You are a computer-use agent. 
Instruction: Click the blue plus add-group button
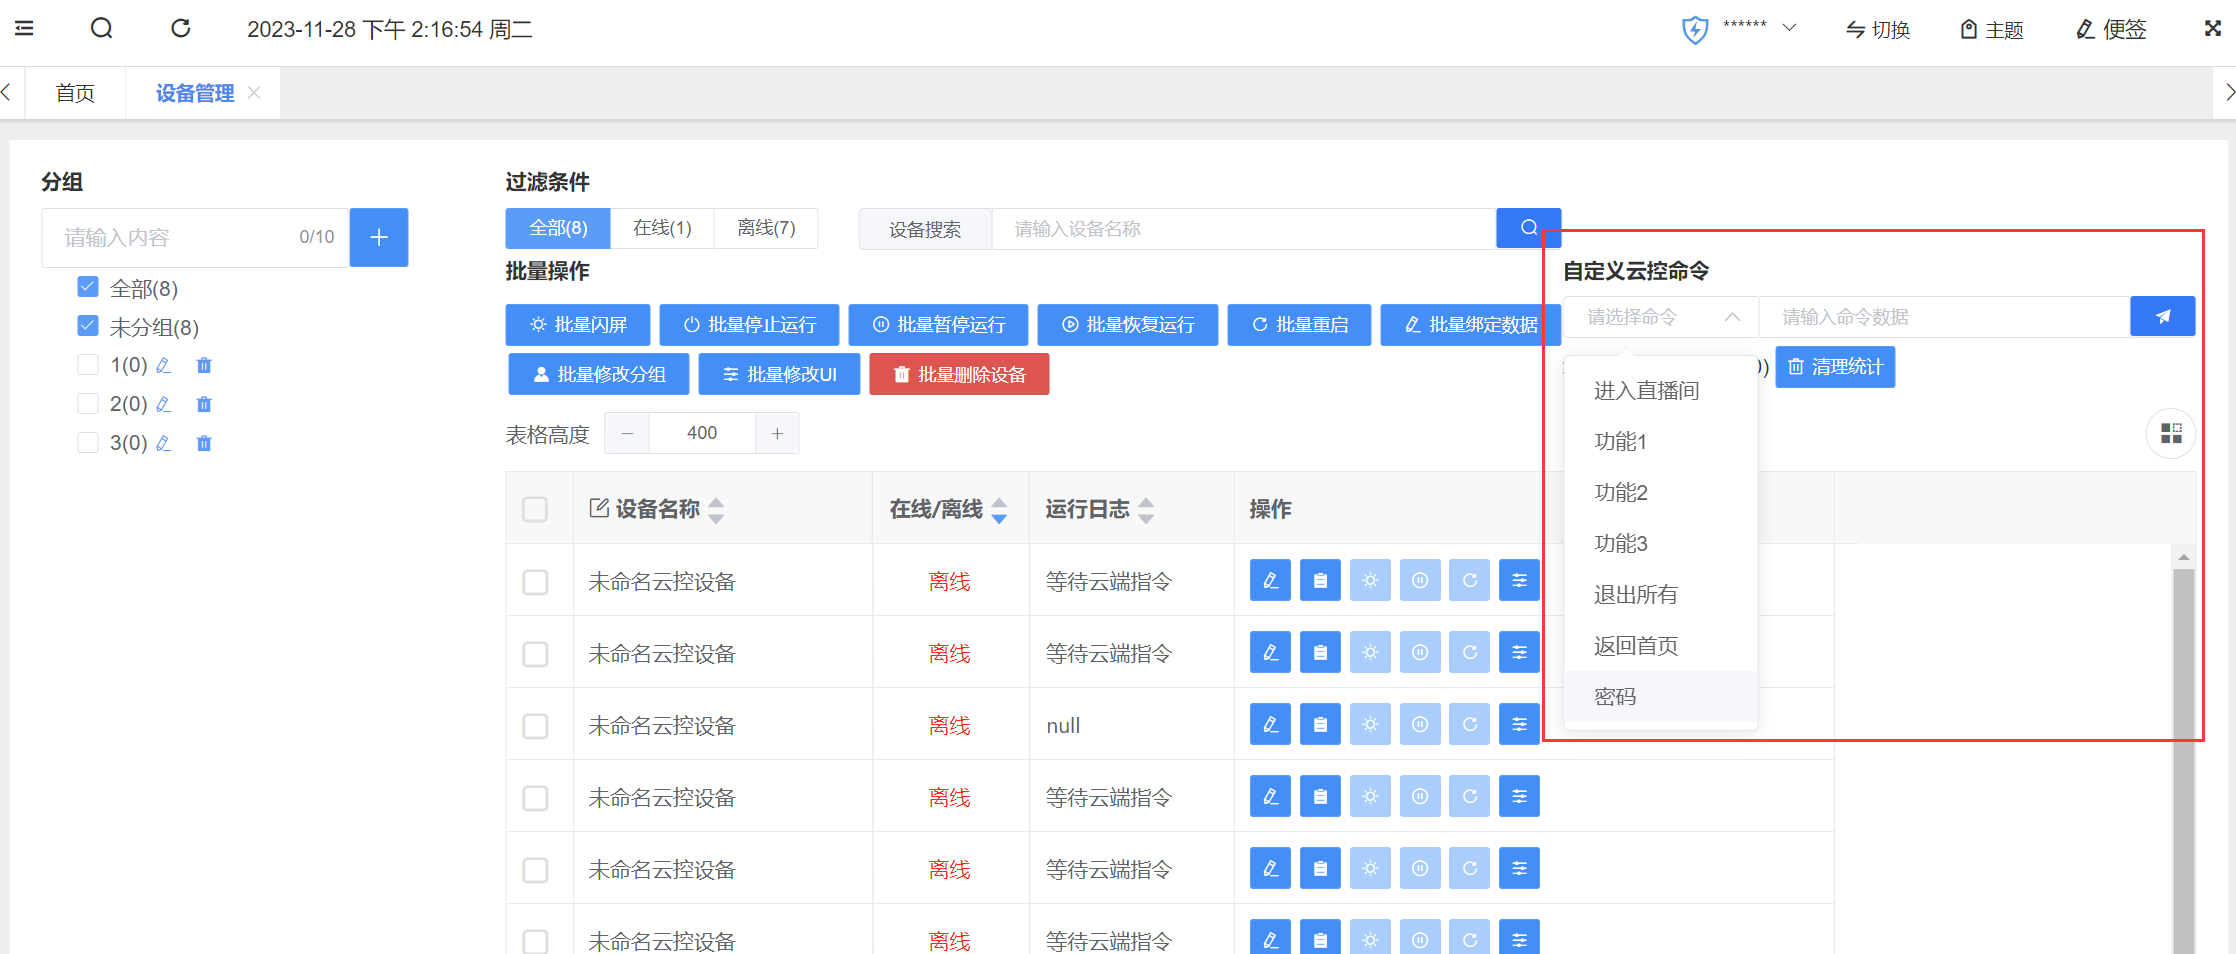(379, 237)
